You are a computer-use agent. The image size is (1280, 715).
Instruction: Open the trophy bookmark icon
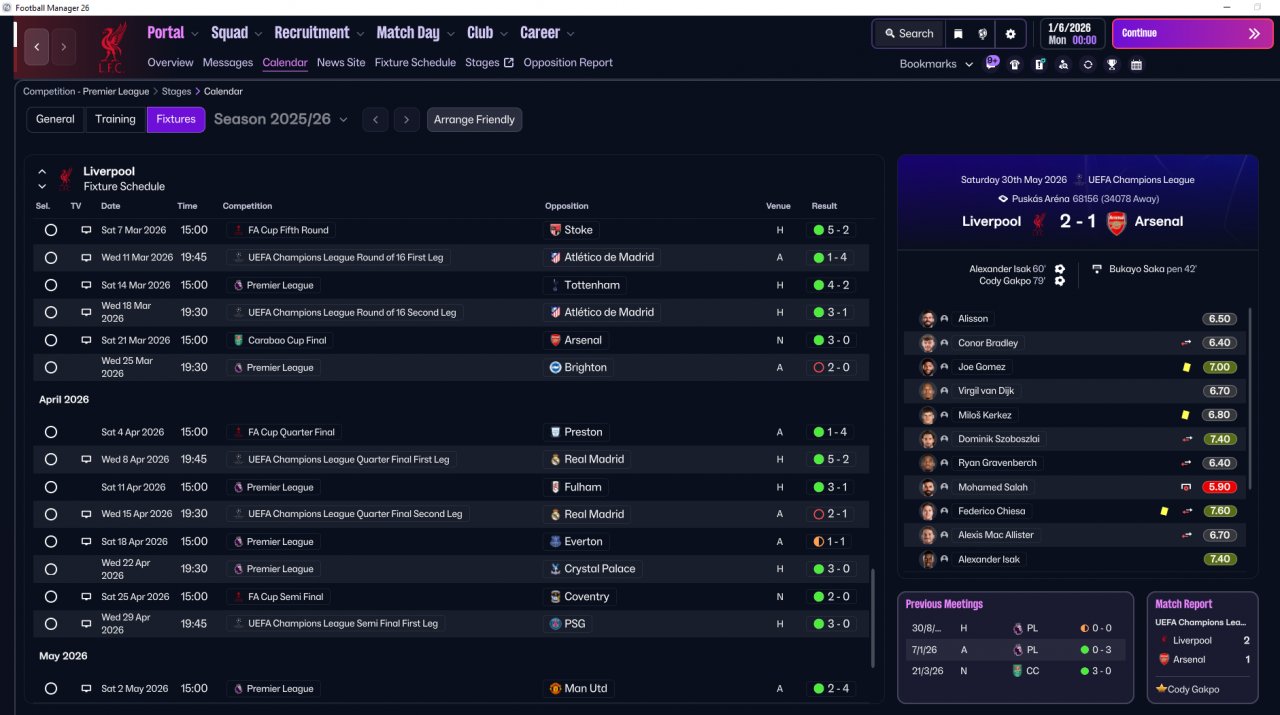tap(1112, 65)
